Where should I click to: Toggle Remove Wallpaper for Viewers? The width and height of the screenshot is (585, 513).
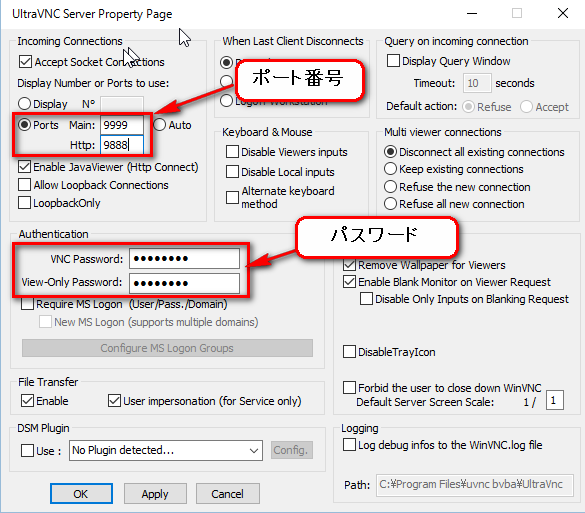[349, 265]
